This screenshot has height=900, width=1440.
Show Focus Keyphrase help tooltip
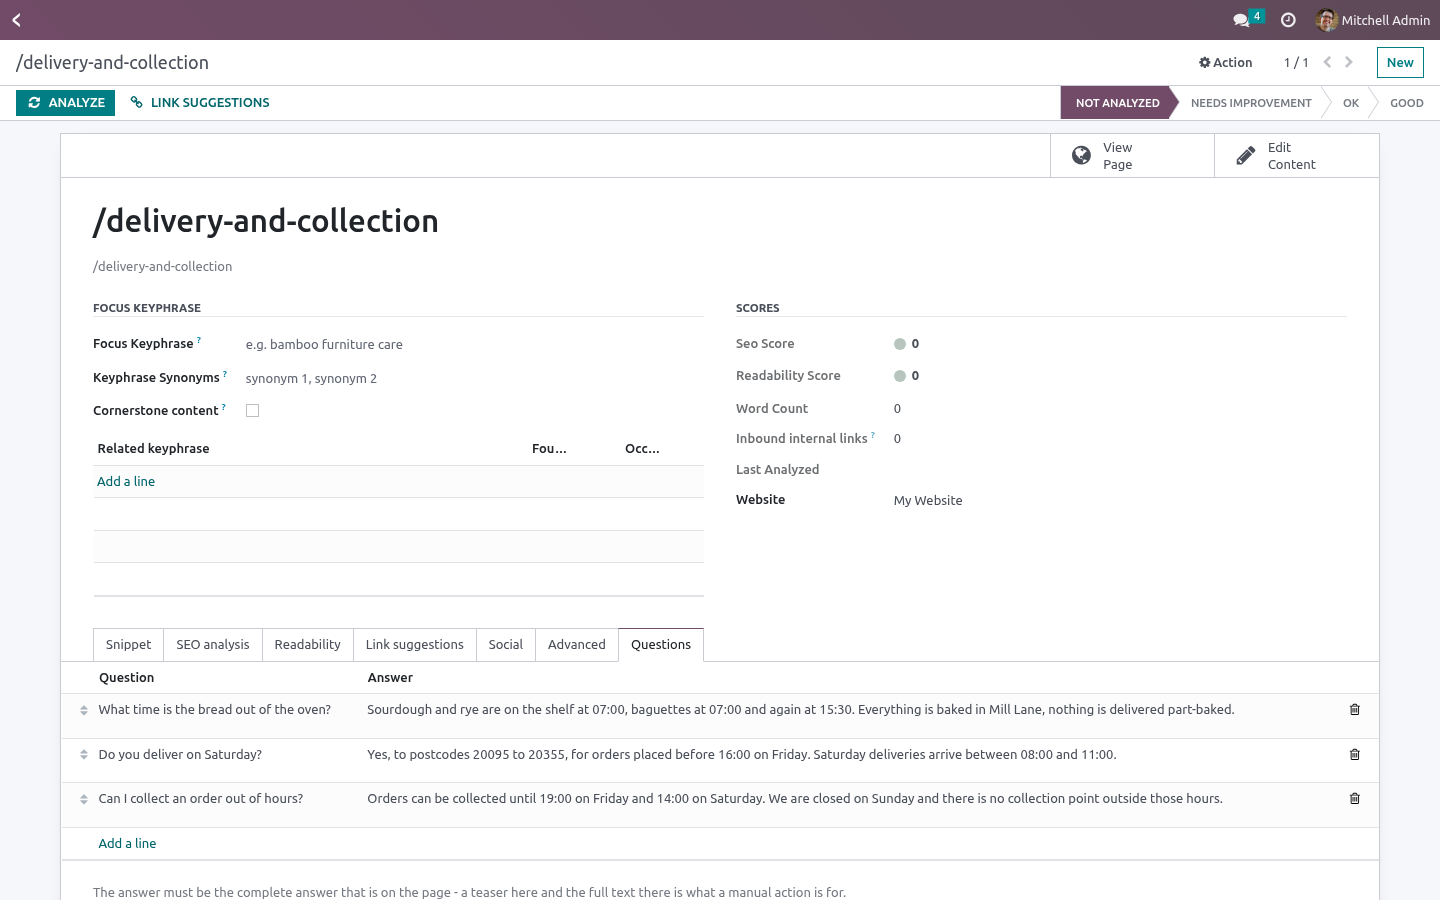click(x=199, y=340)
